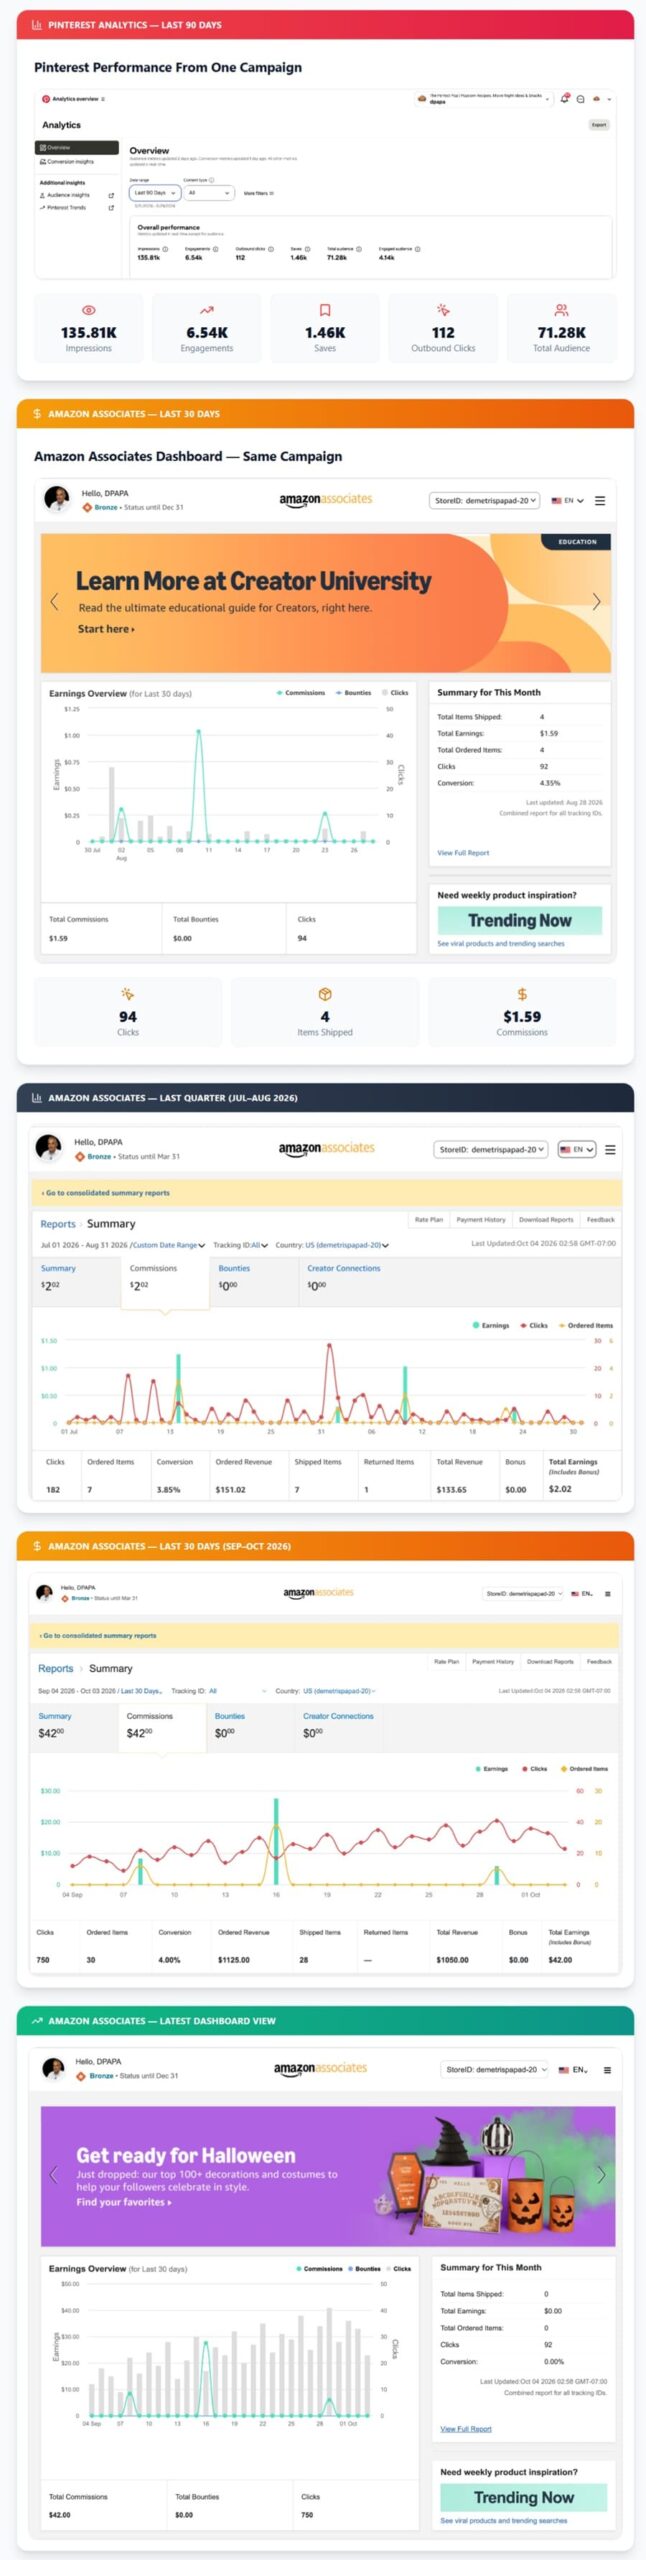Toggle Commissions legend in Halloween dashboard chart
This screenshot has width=646, height=2560.
(x=319, y=2269)
